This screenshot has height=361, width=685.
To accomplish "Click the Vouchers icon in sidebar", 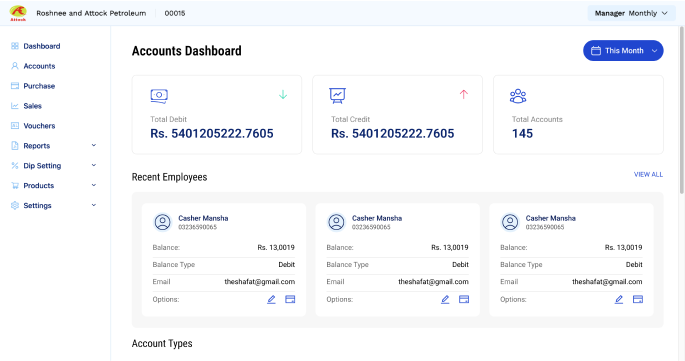I will 15,125.
